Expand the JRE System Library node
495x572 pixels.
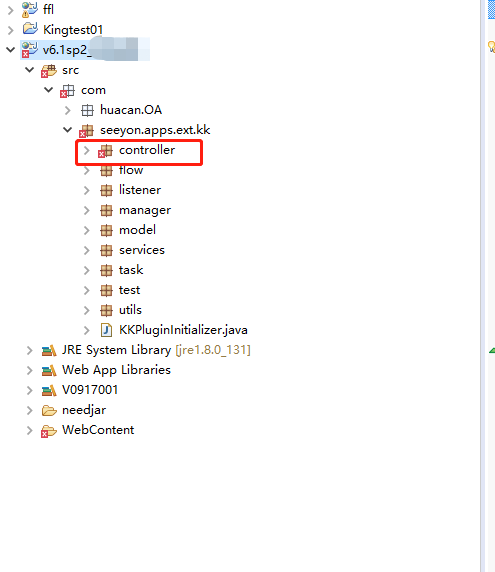pos(30,351)
